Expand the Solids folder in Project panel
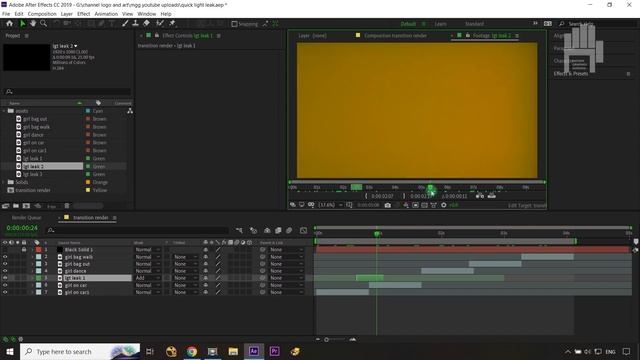This screenshot has height=360, width=640. click(4, 182)
